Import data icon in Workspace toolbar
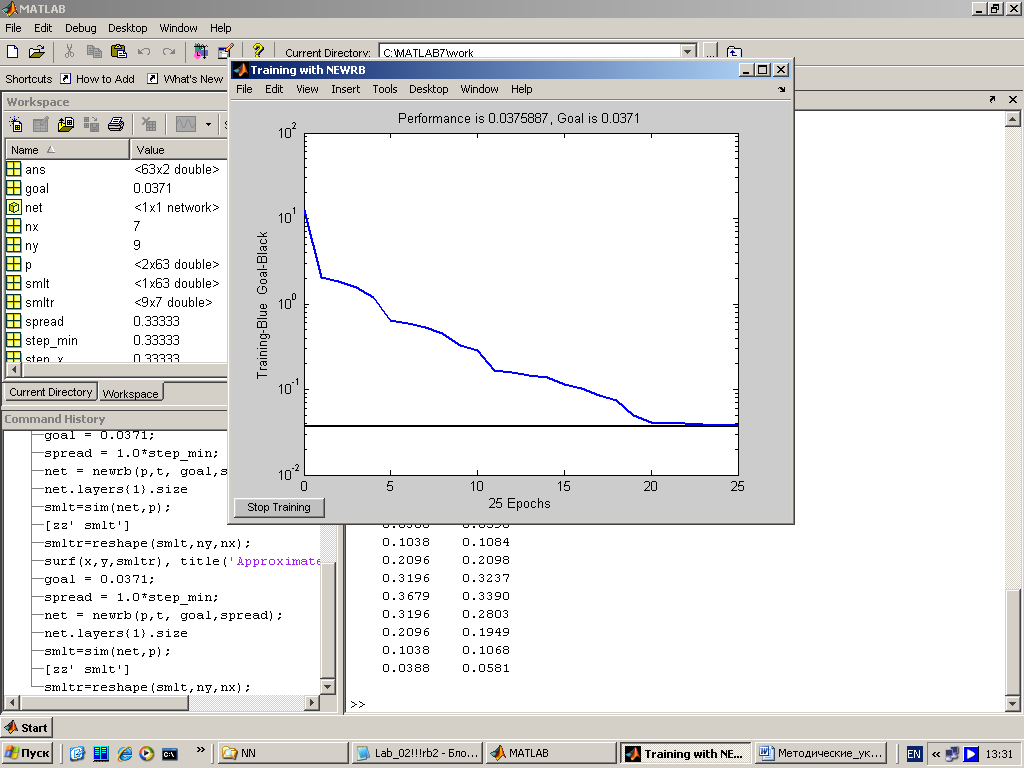The width and height of the screenshot is (1024, 768). coord(66,124)
